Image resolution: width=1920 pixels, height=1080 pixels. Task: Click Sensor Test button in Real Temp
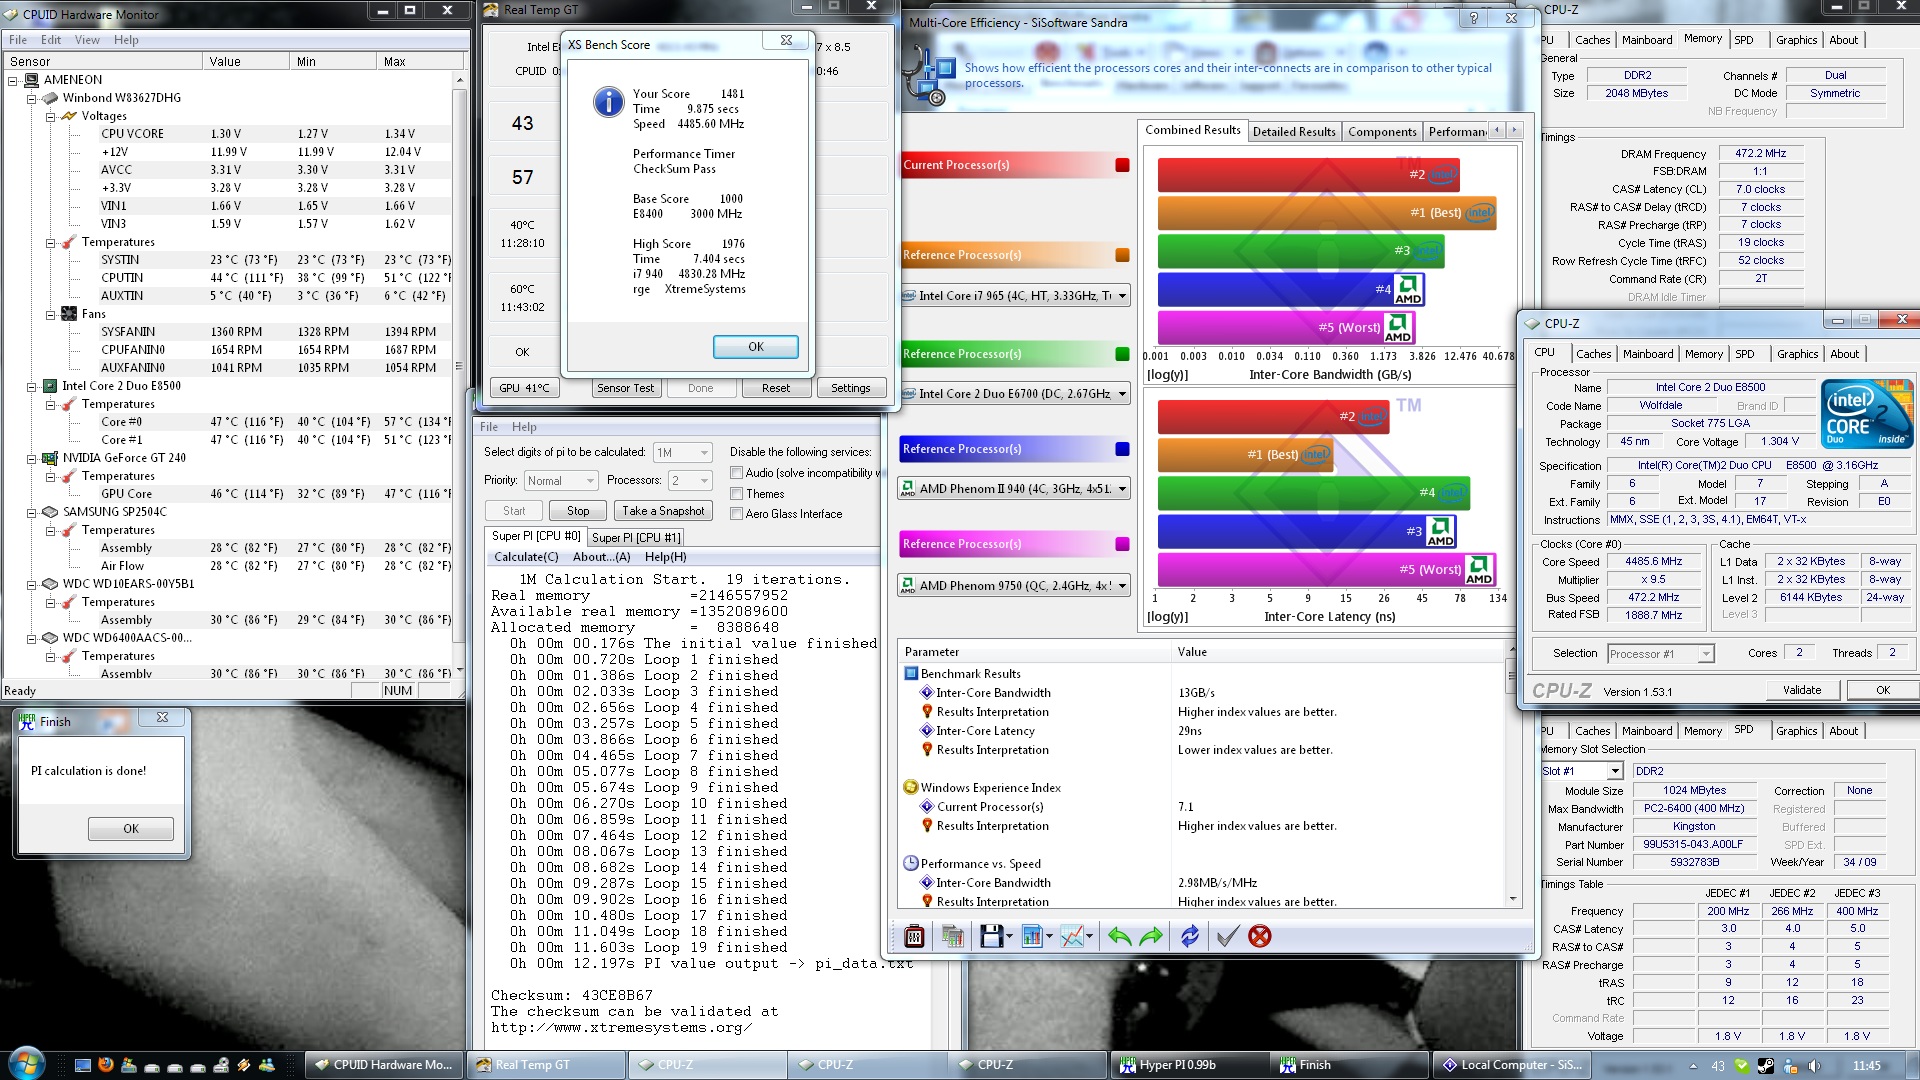click(625, 388)
